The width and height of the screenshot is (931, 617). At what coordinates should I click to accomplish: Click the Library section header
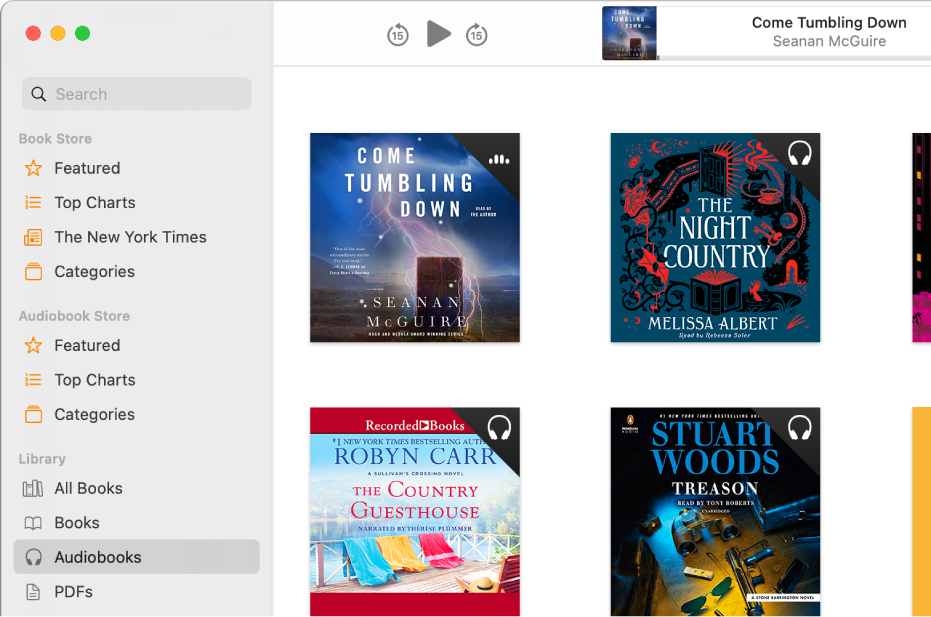pos(42,458)
